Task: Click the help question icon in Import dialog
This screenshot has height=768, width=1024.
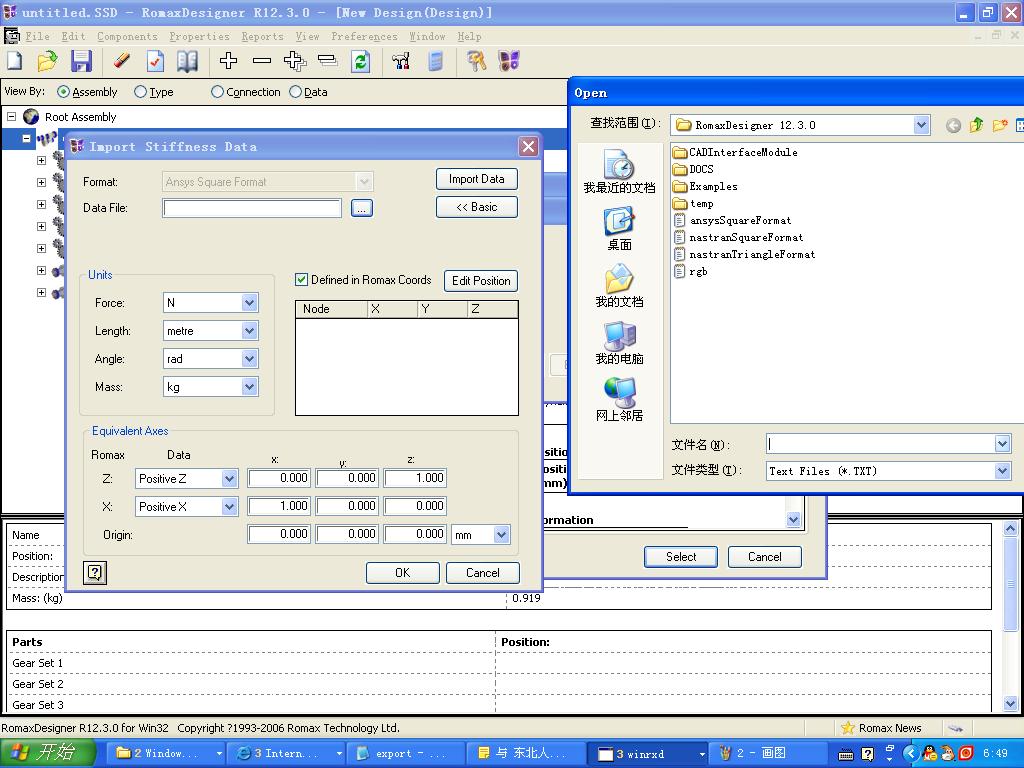Action: pos(95,573)
